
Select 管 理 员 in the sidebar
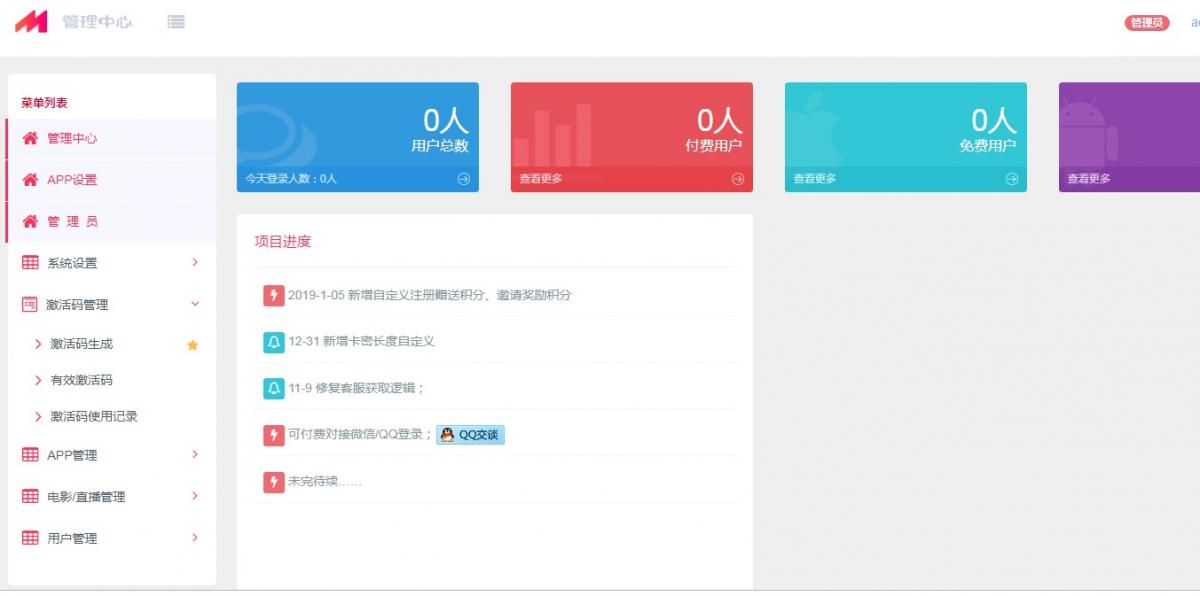tap(72, 222)
